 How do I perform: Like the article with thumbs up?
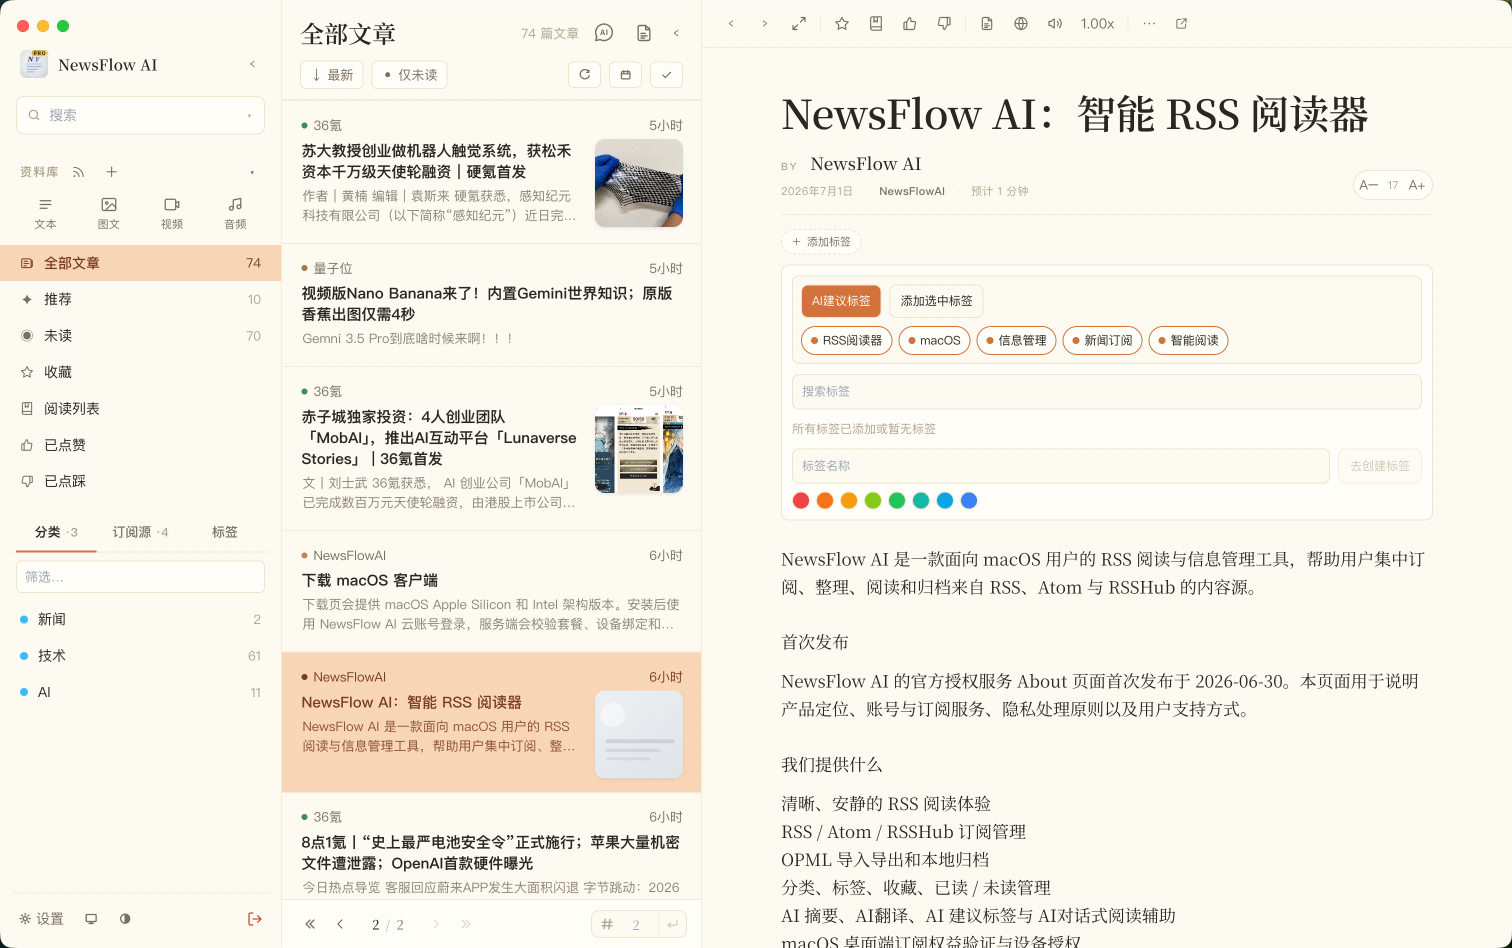[910, 24]
